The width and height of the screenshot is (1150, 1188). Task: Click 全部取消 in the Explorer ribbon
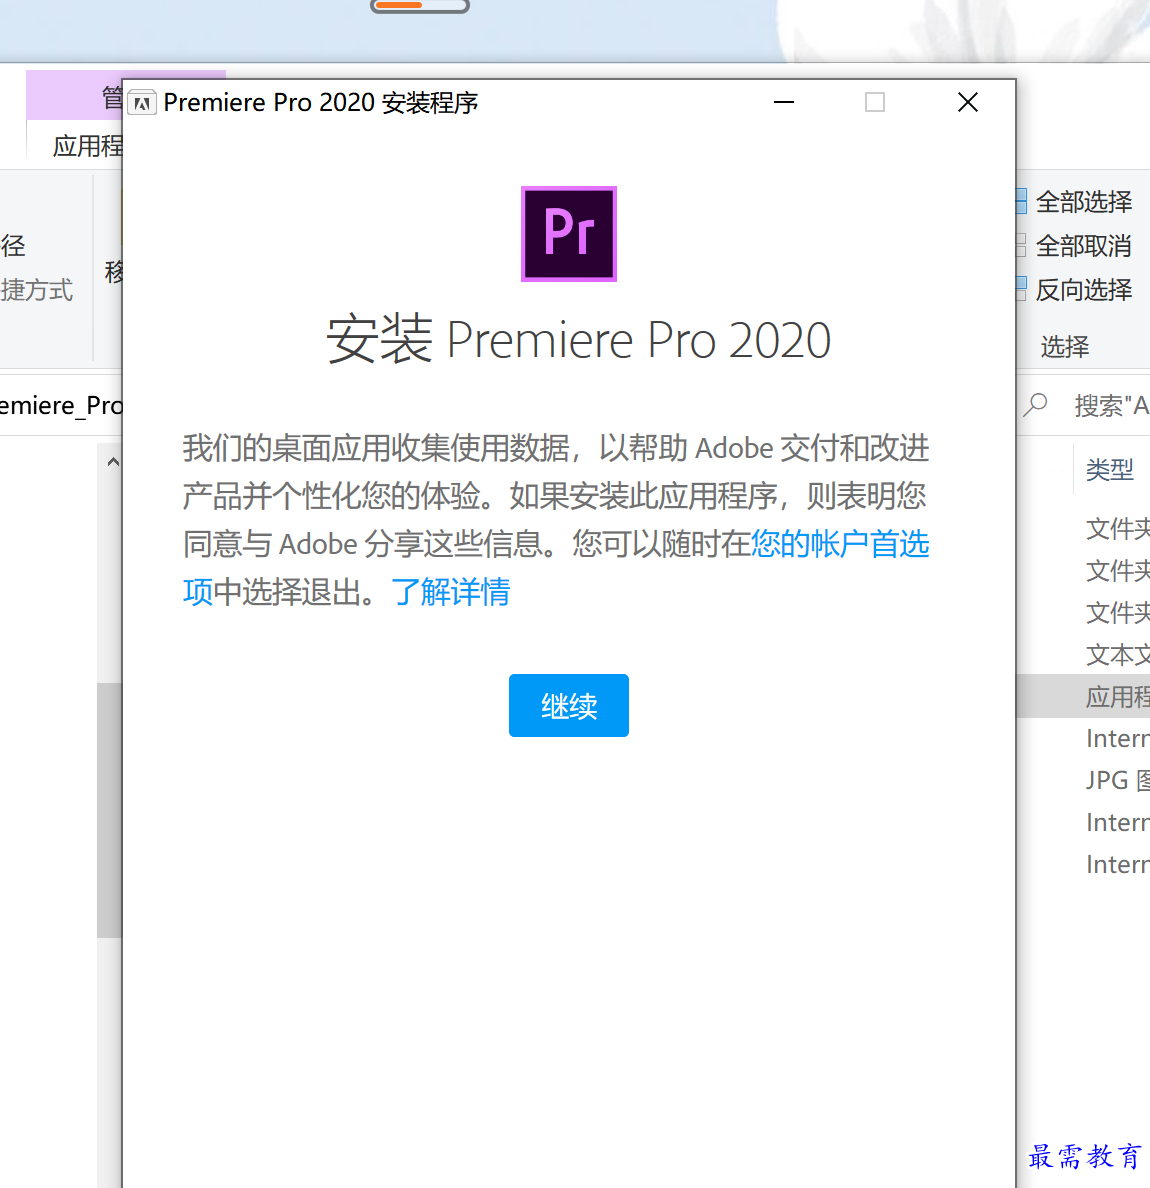coord(1083,245)
